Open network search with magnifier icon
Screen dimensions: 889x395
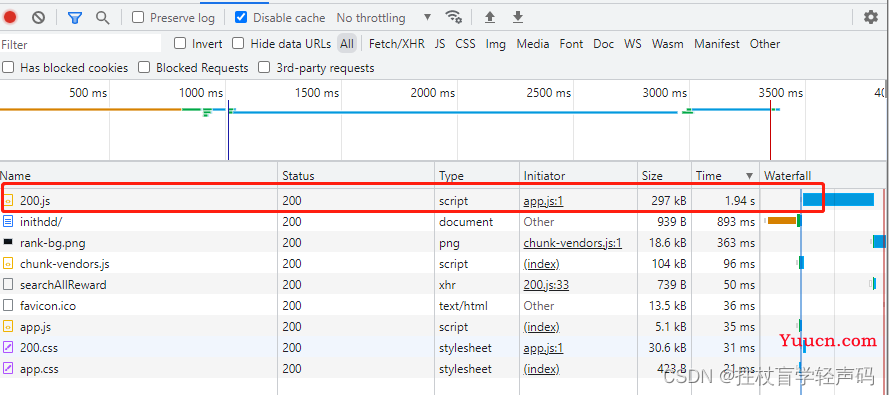103,18
